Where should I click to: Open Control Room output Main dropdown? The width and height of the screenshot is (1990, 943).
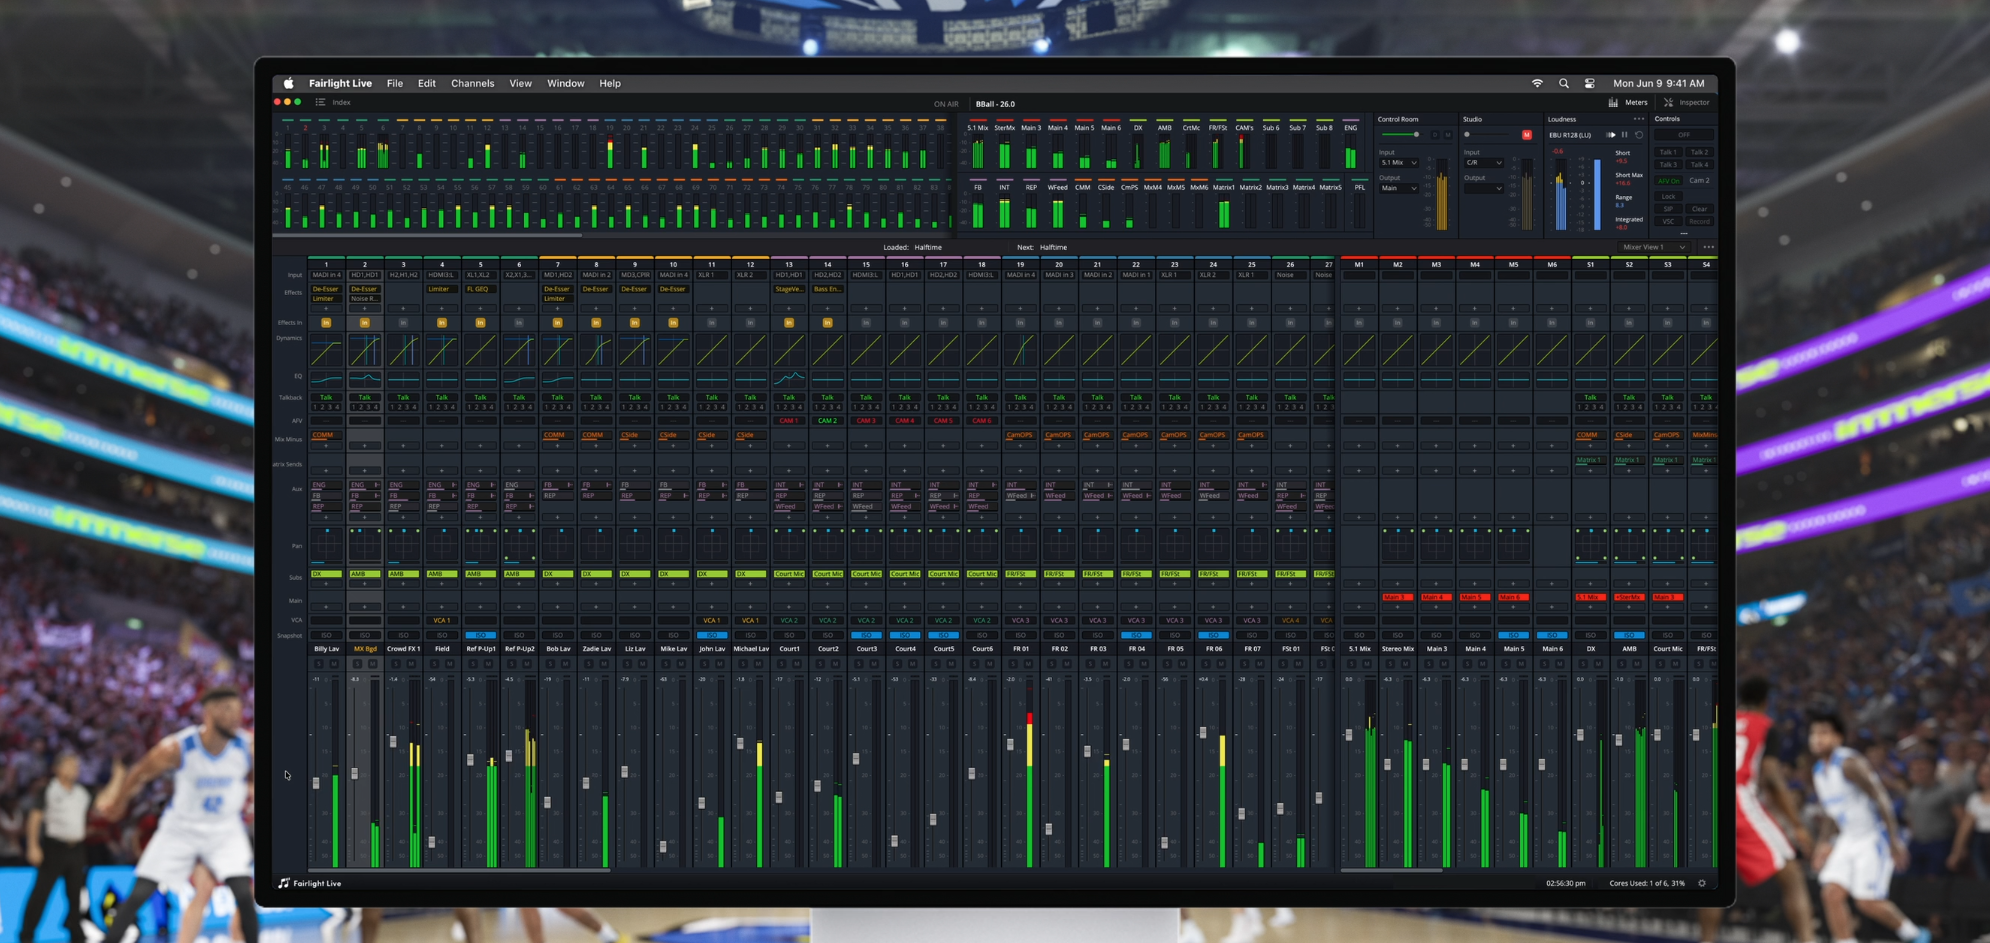click(x=1399, y=188)
